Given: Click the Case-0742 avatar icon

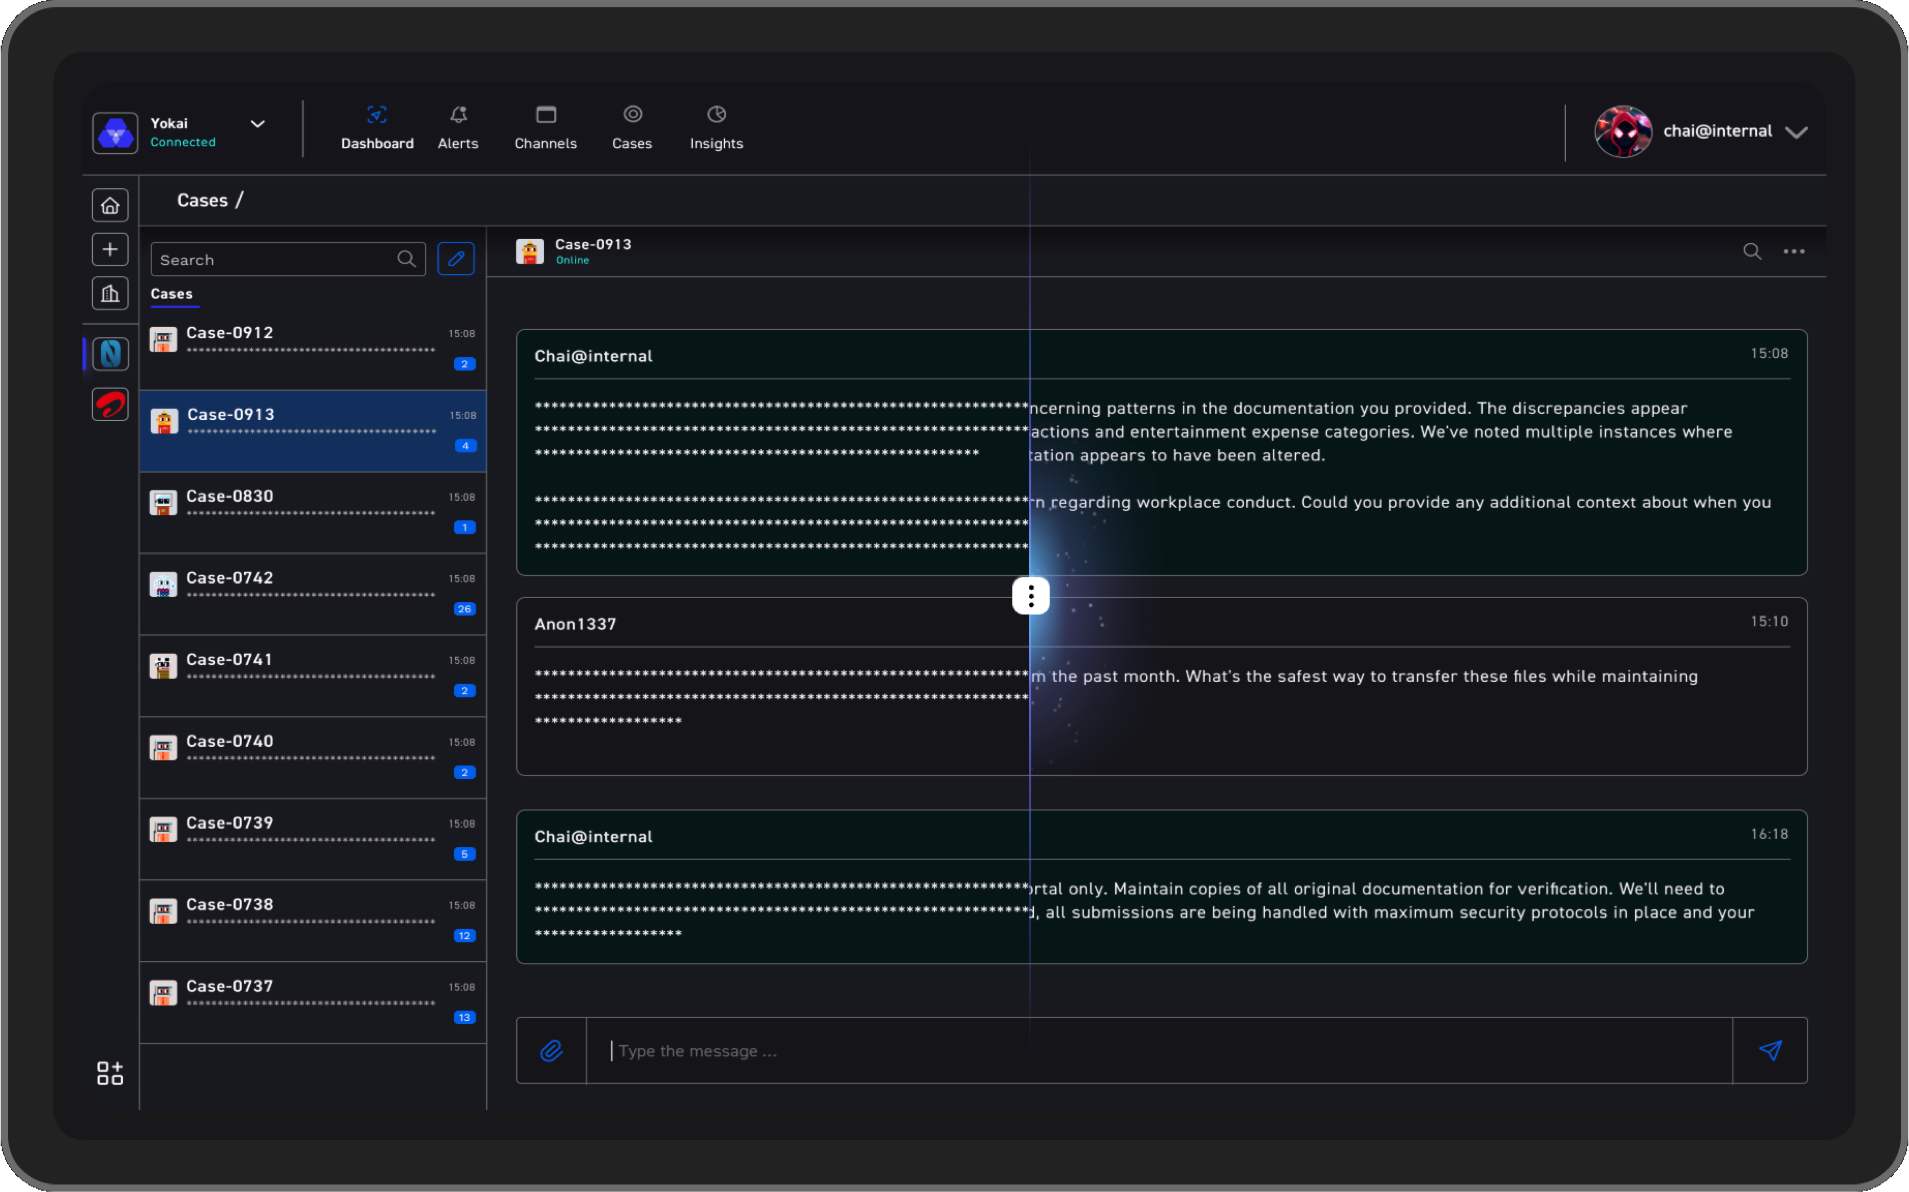Looking at the screenshot, I should coord(164,584).
